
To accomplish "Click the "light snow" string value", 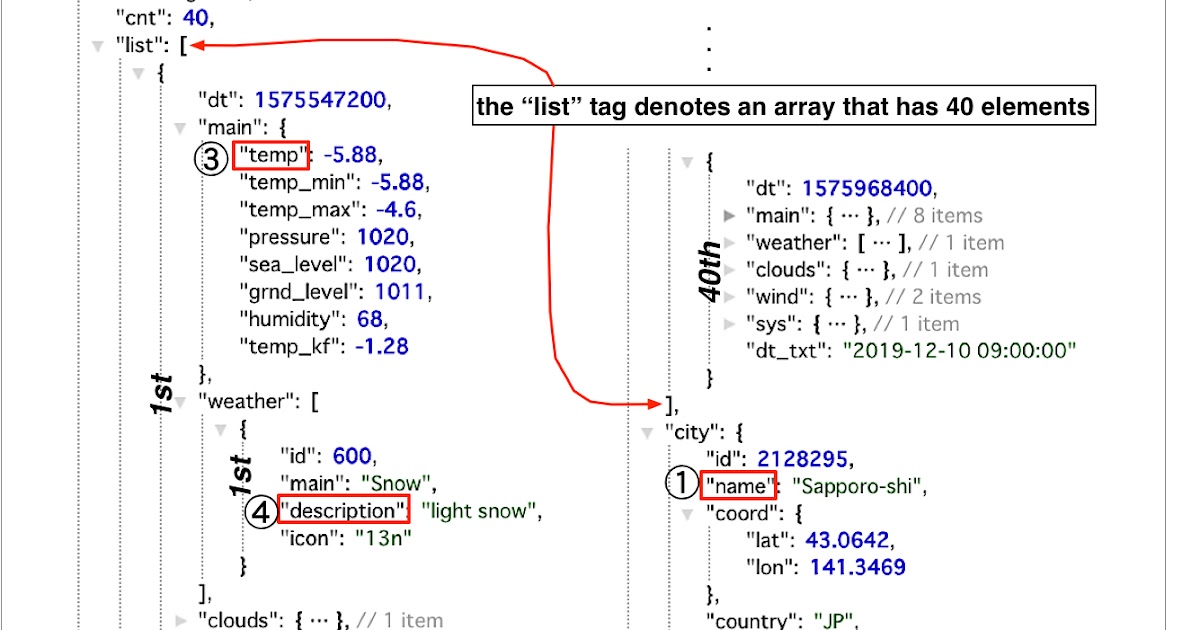I will pos(478,511).
